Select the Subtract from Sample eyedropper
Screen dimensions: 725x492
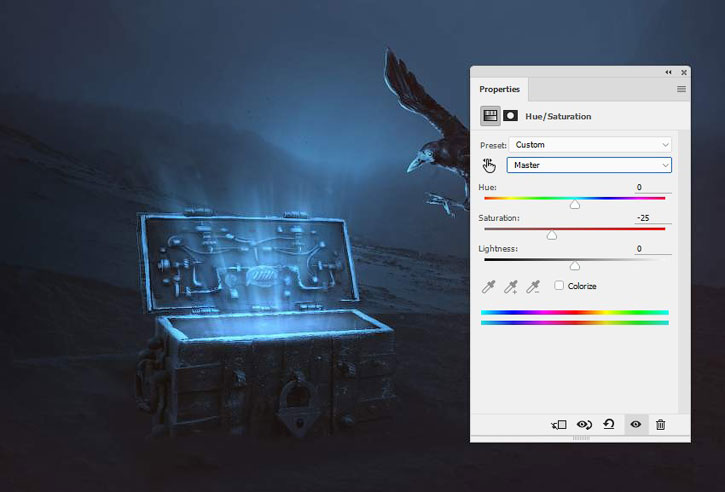click(533, 287)
